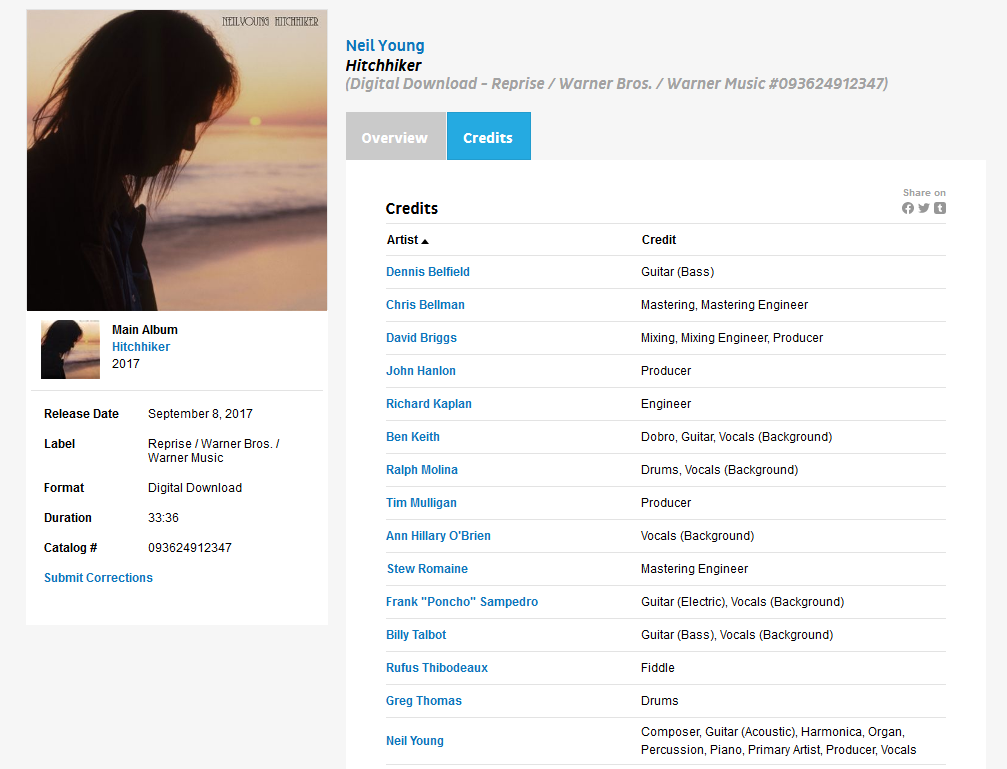1007x769 pixels.
Task: Switch to the Overview tab
Action: tap(395, 137)
